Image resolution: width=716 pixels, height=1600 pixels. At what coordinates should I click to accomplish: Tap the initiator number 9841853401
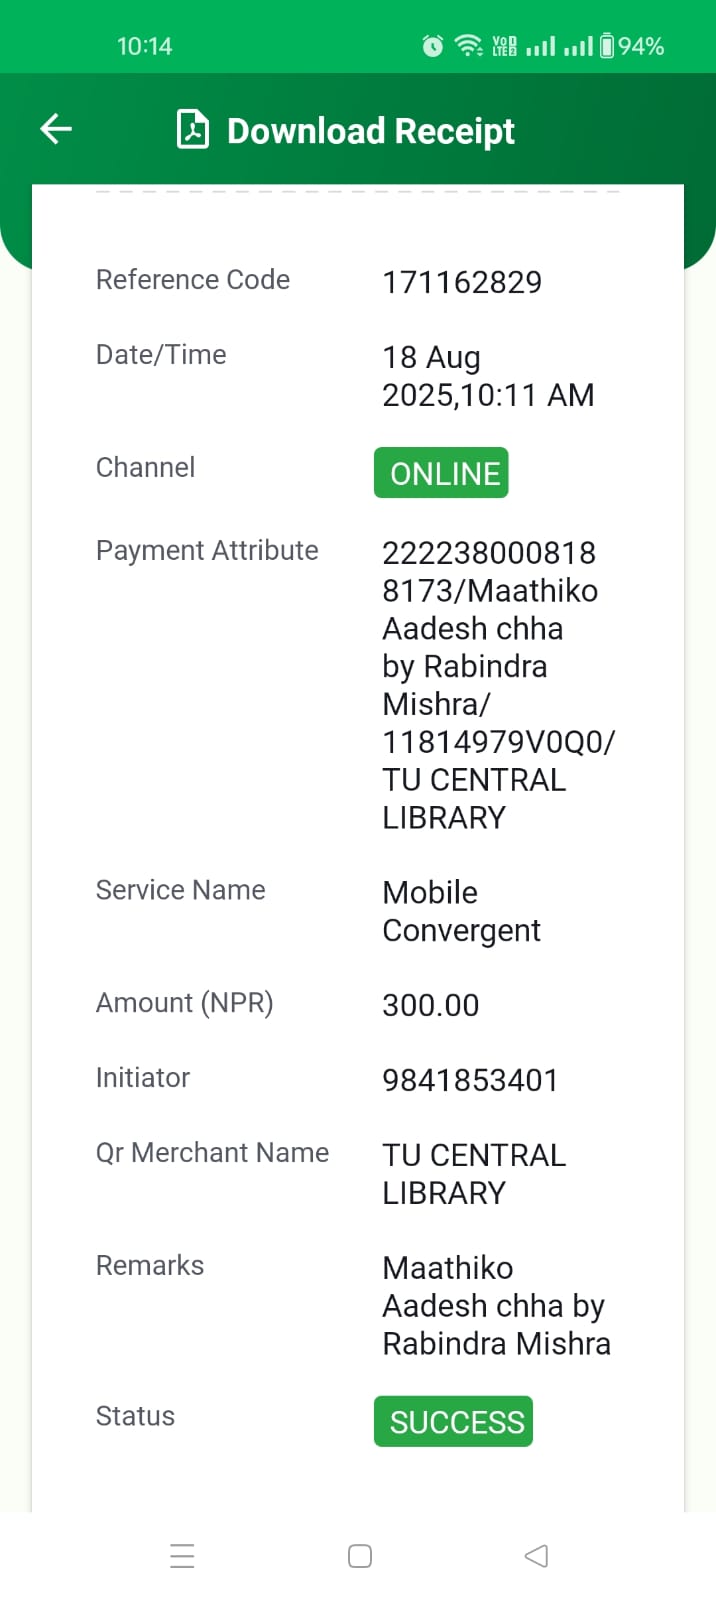tap(470, 1080)
